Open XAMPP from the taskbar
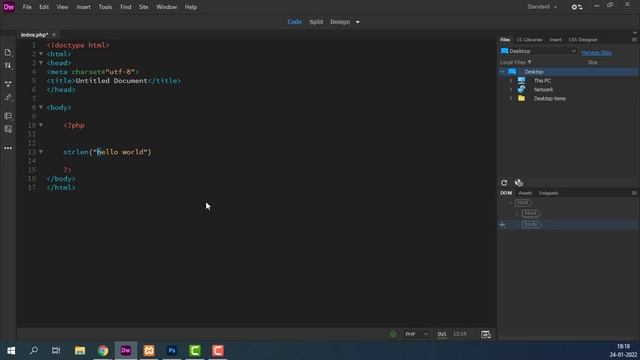Screen dimensions: 640x360 click(x=149, y=350)
